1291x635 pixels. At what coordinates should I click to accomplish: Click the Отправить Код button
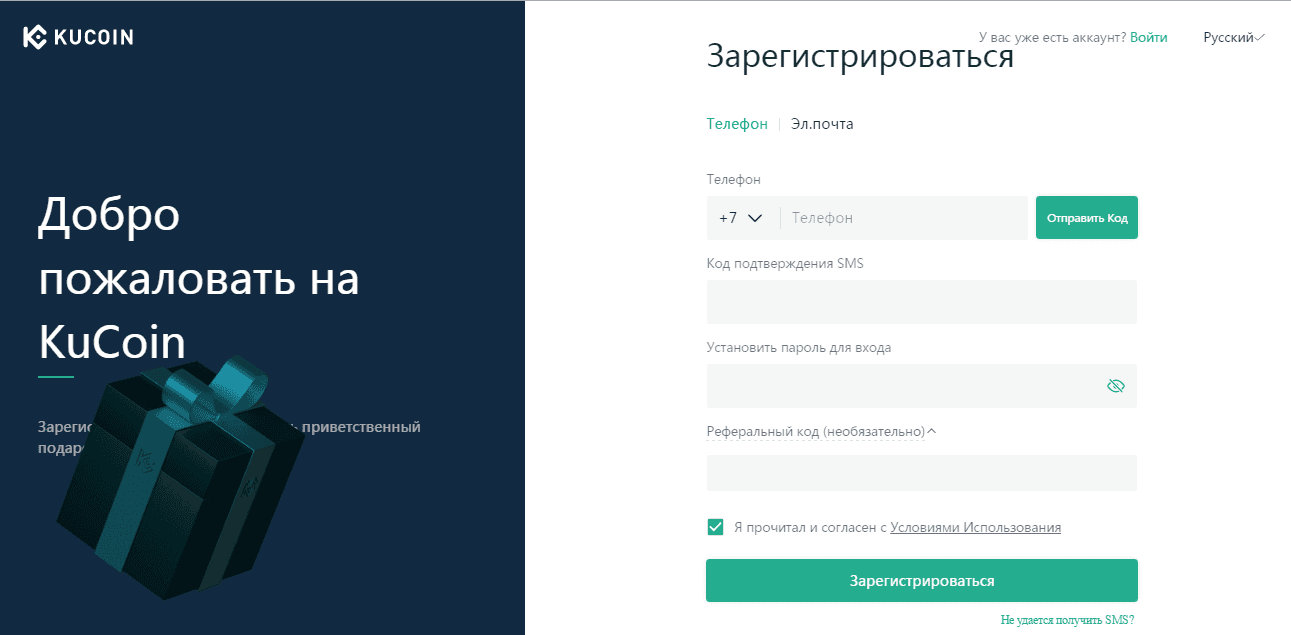coord(1087,218)
